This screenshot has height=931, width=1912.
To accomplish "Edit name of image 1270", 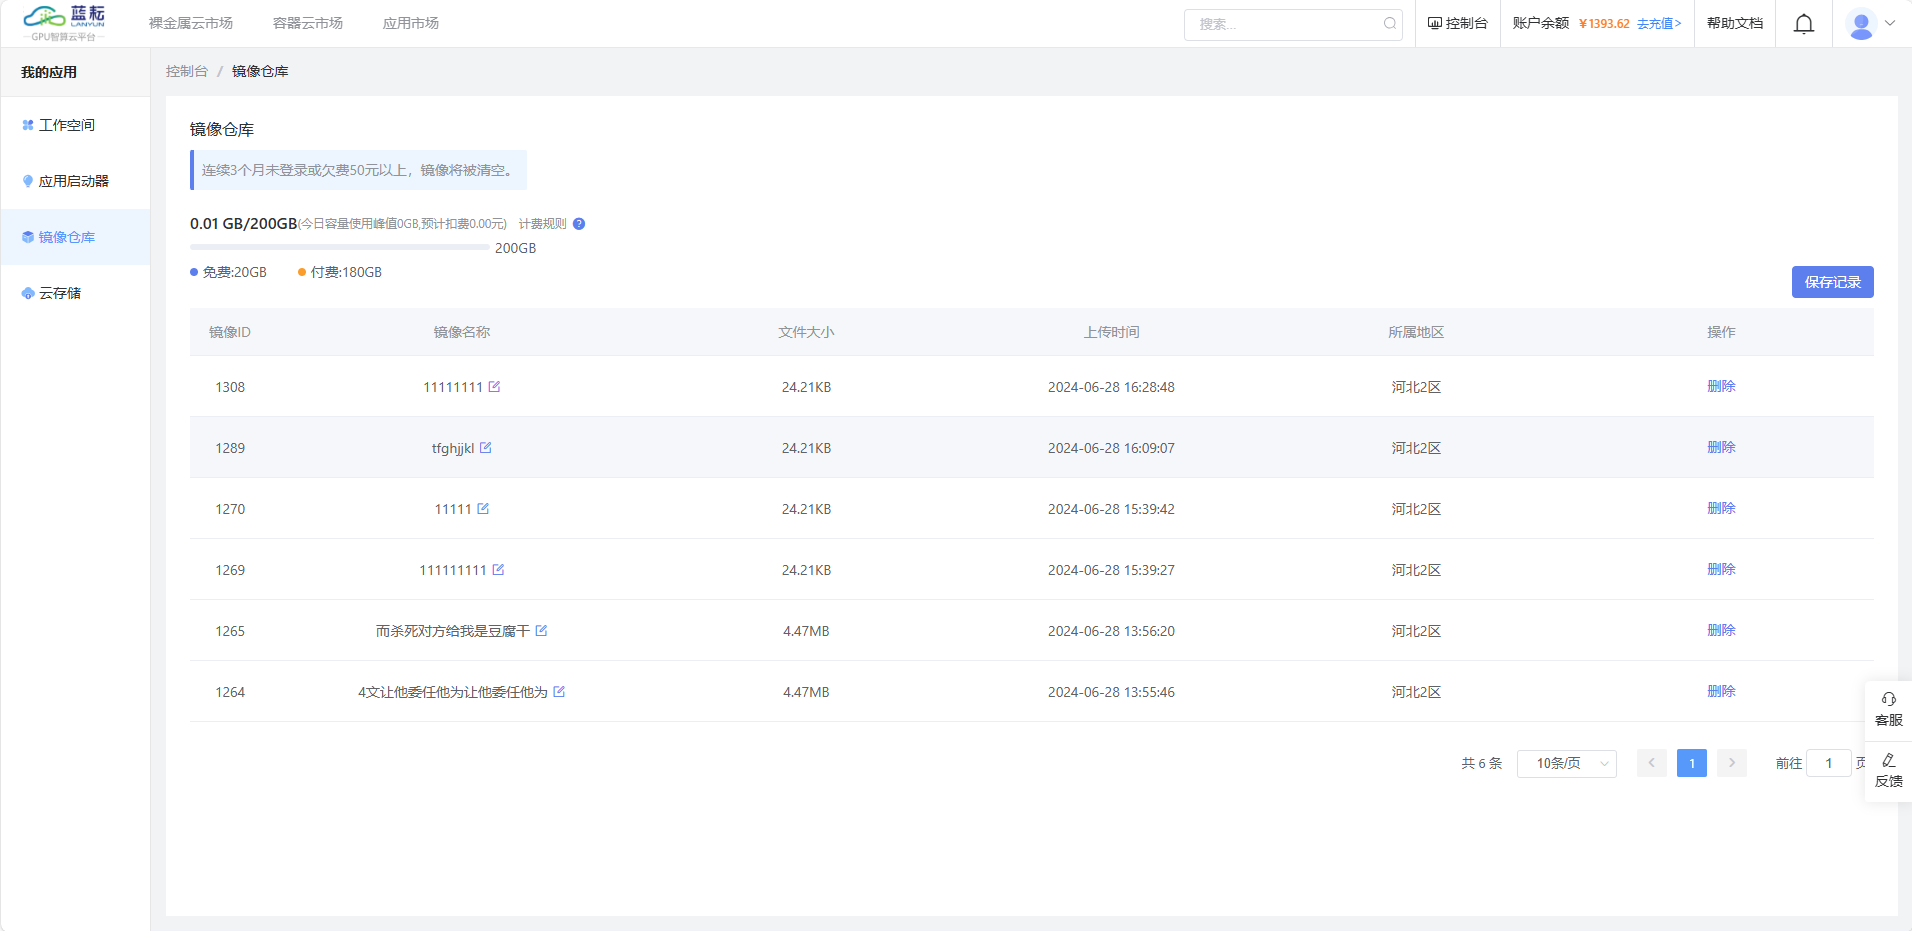I will click(483, 508).
